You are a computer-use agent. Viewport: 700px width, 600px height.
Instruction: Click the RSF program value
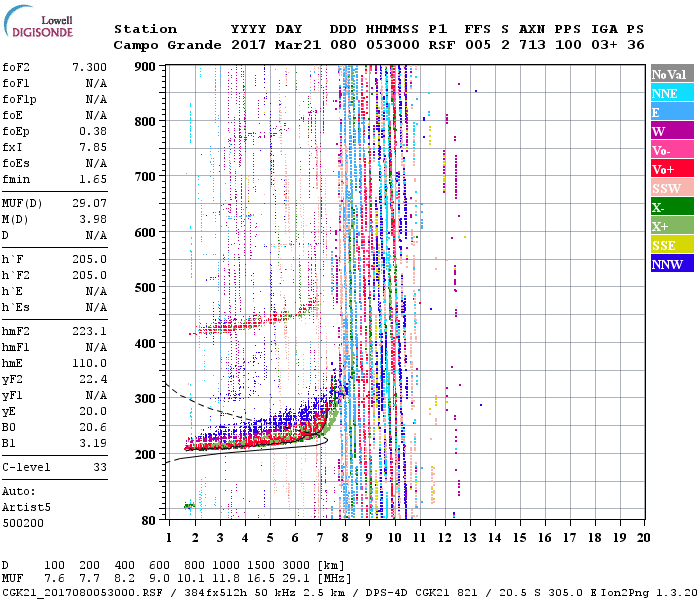[442, 45]
